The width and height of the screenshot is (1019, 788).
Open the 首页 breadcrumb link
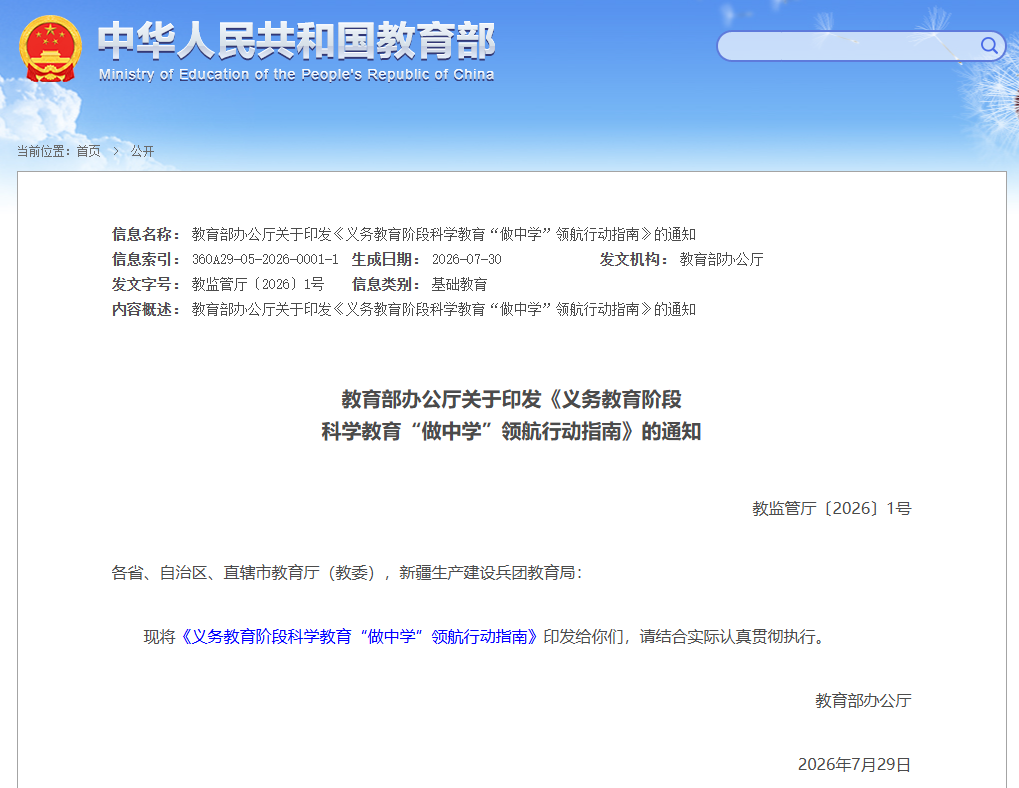[88, 151]
